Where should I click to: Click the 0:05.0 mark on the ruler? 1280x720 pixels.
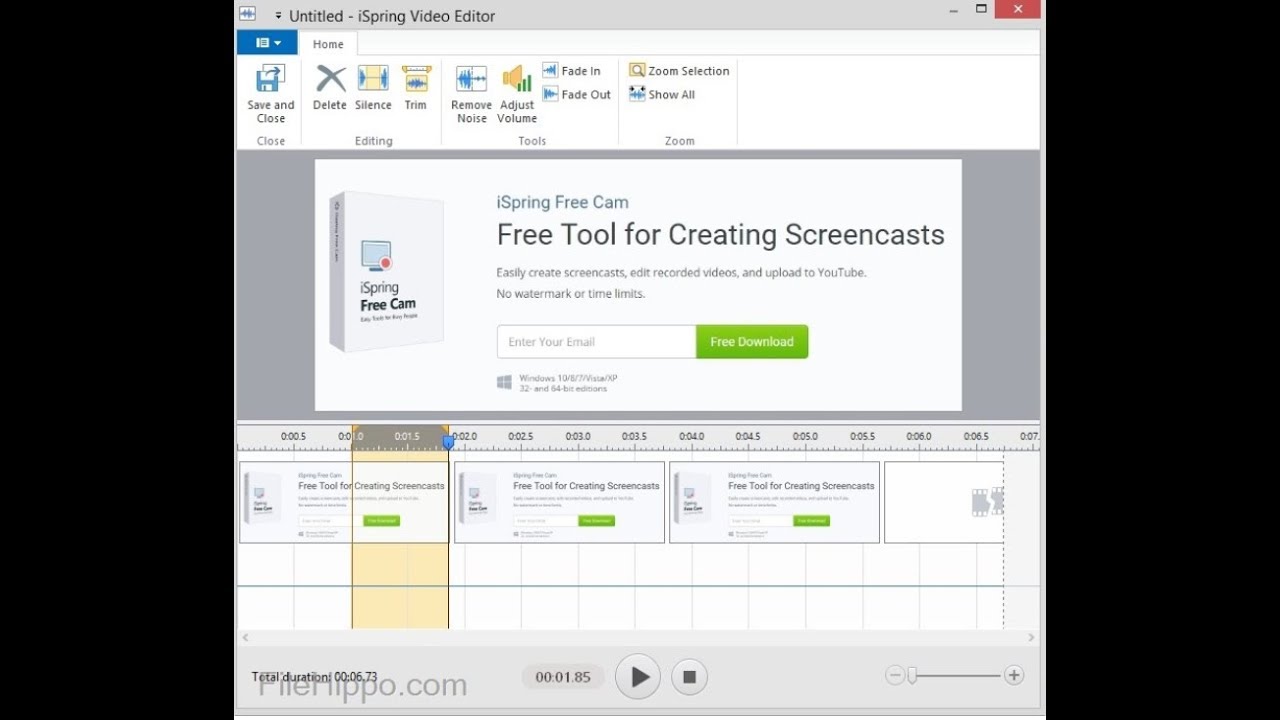[x=805, y=437]
